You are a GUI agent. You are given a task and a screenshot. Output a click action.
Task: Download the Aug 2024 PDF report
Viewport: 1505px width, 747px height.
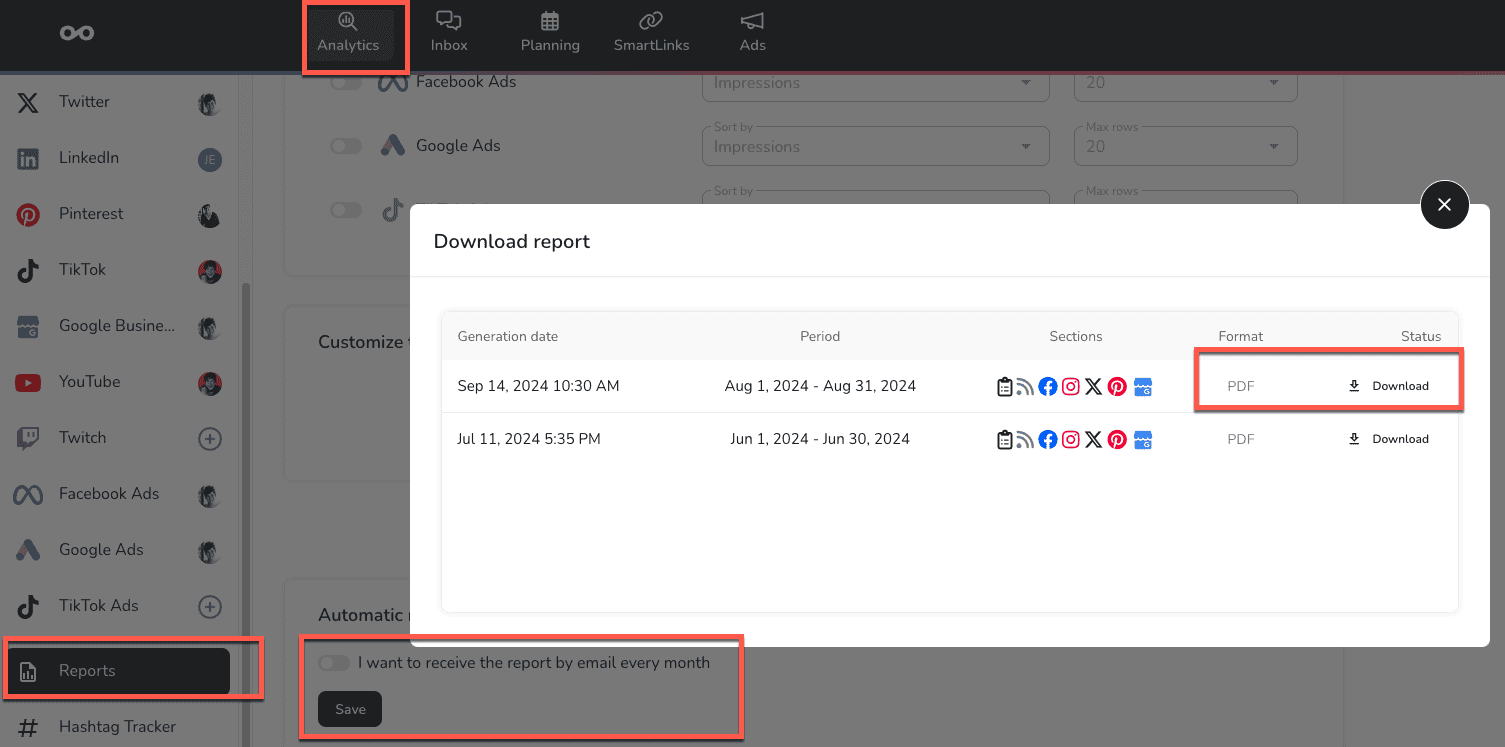click(x=1389, y=386)
